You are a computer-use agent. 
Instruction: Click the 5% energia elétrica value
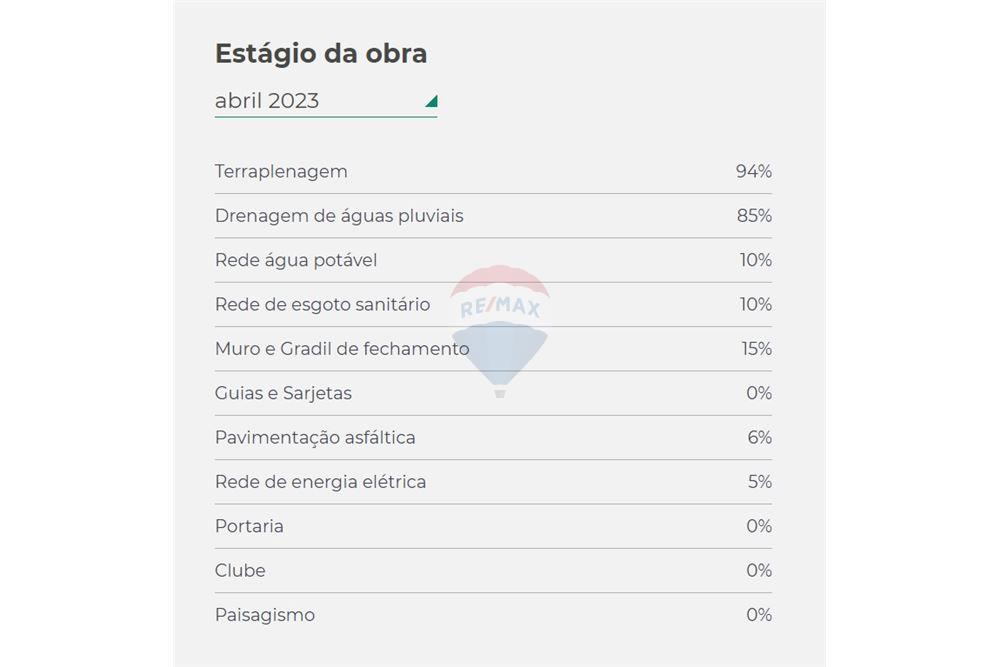click(759, 482)
